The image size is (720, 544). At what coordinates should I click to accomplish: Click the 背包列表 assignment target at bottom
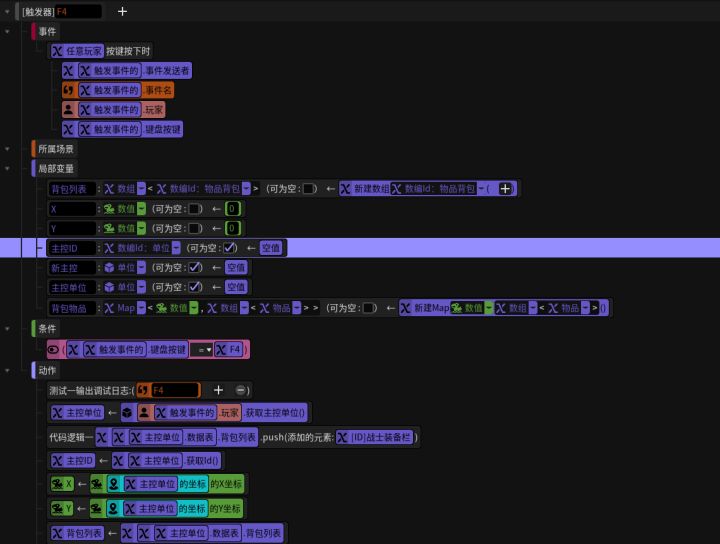coord(77,533)
